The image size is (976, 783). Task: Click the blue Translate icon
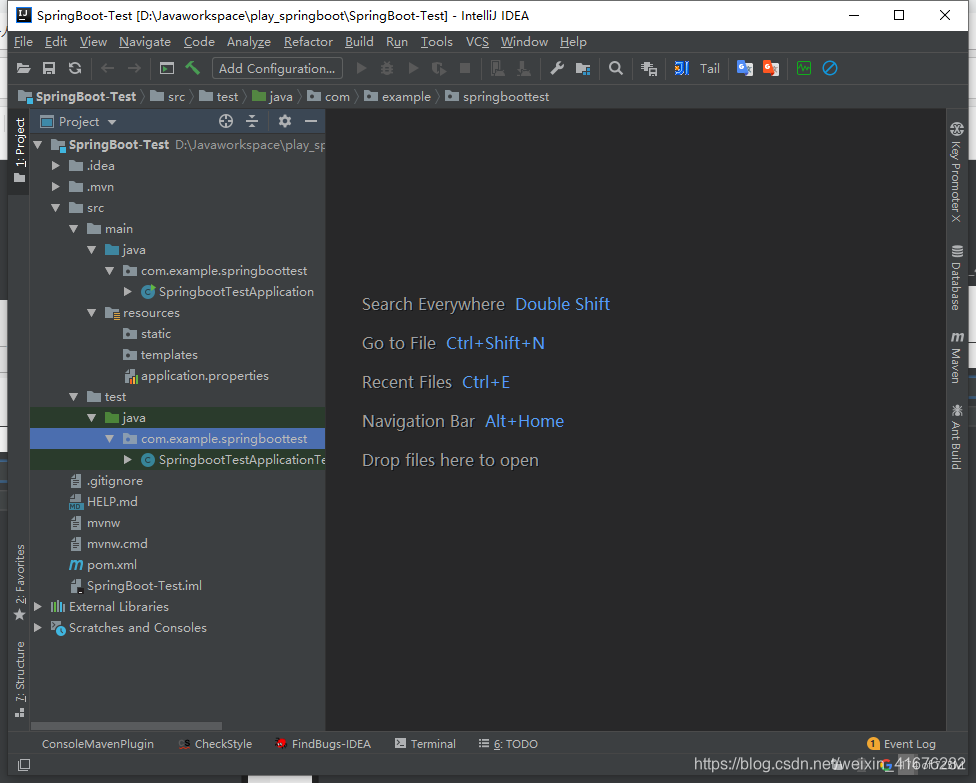click(745, 68)
